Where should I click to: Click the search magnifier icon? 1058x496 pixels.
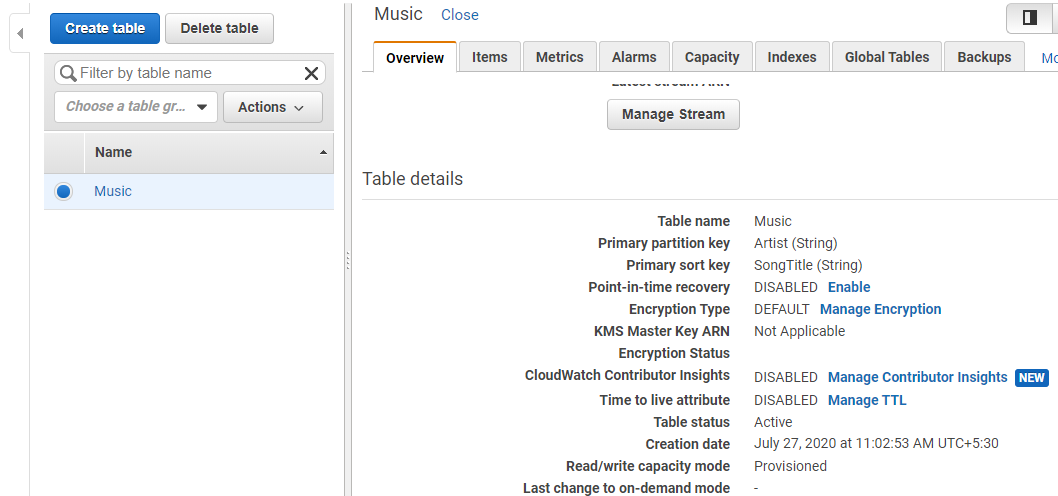tap(68, 73)
